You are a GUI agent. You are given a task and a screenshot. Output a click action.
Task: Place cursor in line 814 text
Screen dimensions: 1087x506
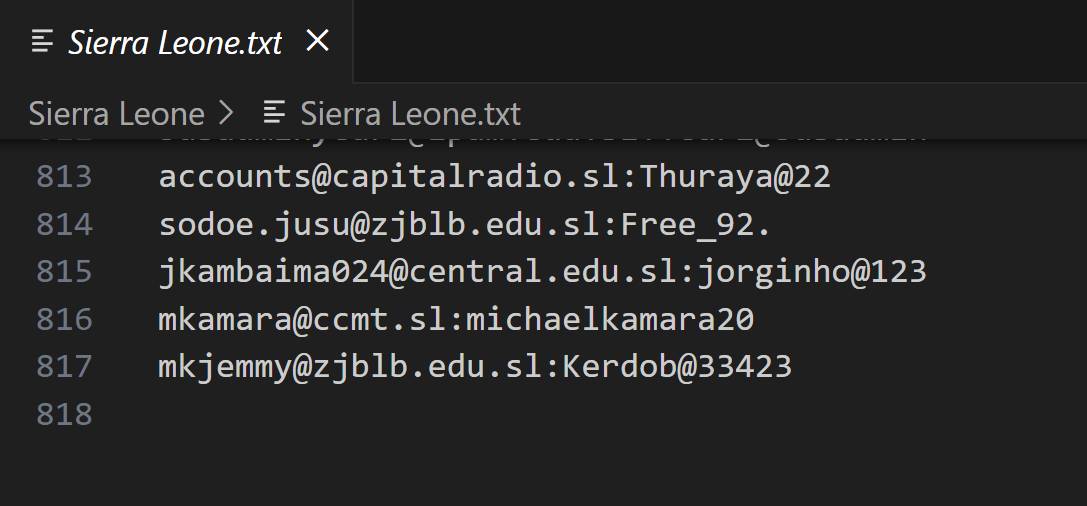(x=464, y=224)
